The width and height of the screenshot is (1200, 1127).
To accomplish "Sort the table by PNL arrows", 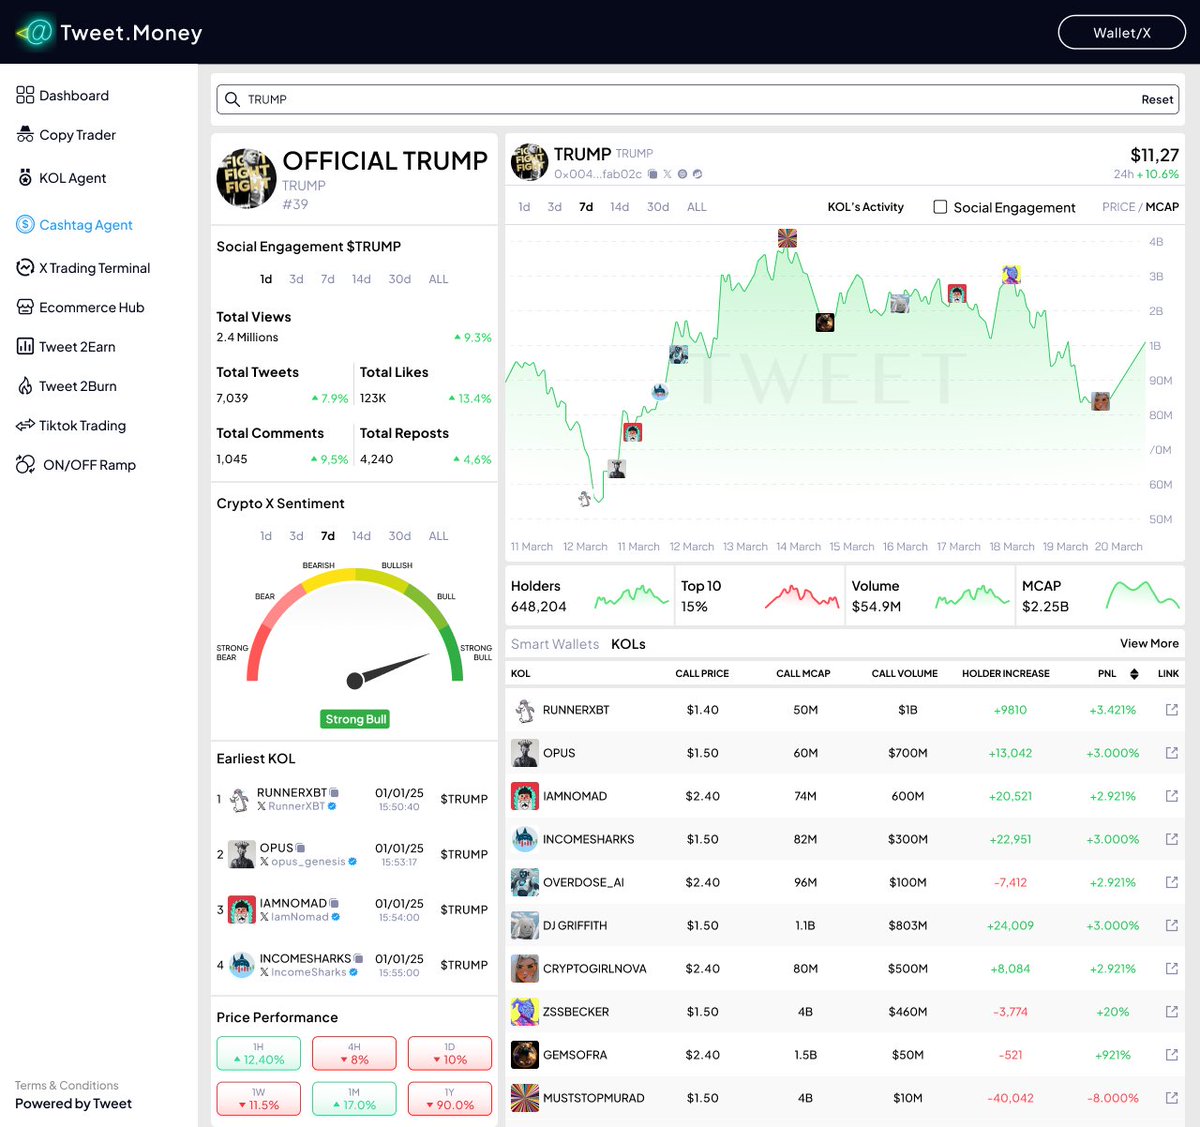I will [1134, 674].
